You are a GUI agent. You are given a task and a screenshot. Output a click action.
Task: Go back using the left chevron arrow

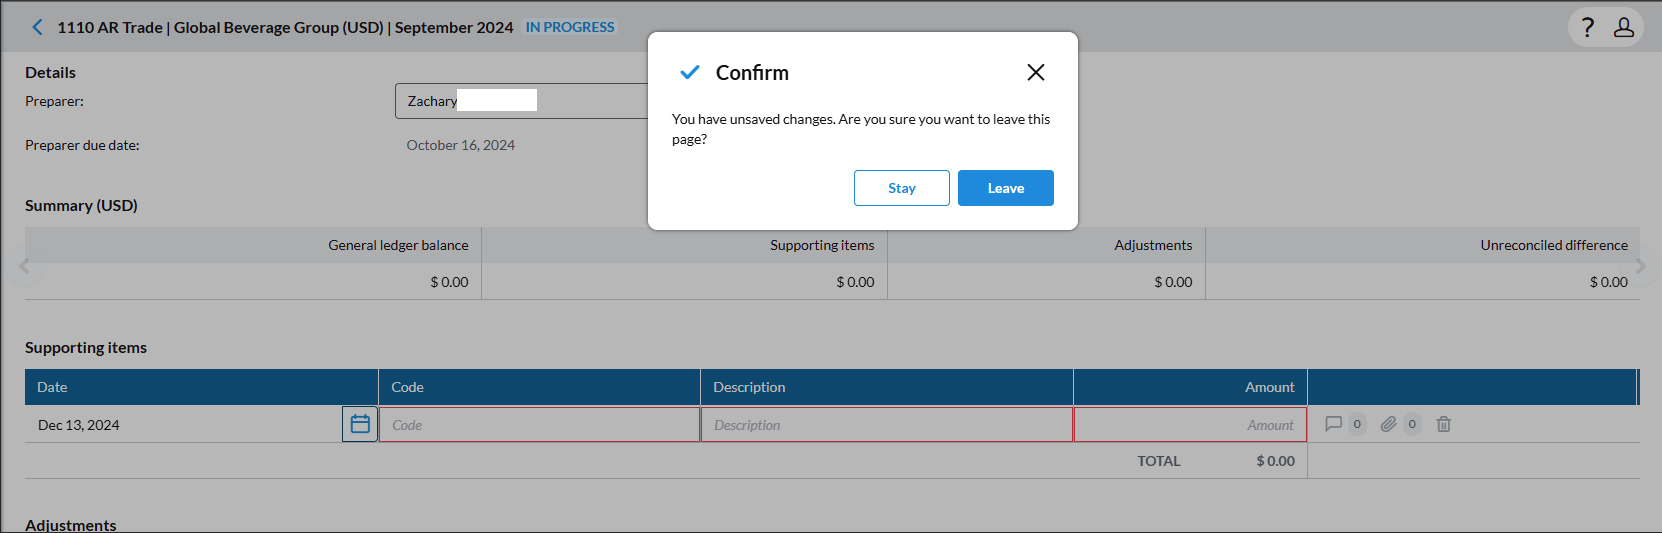[x=38, y=27]
